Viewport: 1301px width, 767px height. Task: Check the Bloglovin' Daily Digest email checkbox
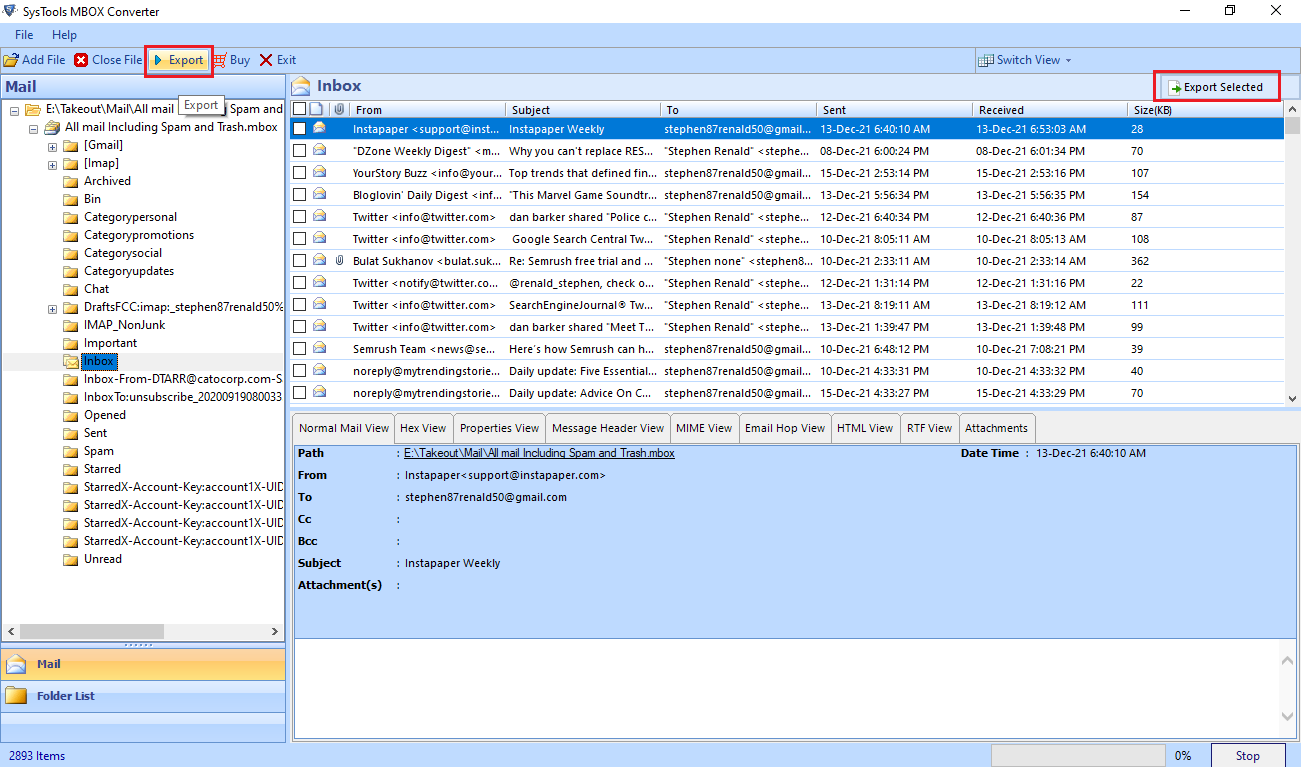(299, 195)
